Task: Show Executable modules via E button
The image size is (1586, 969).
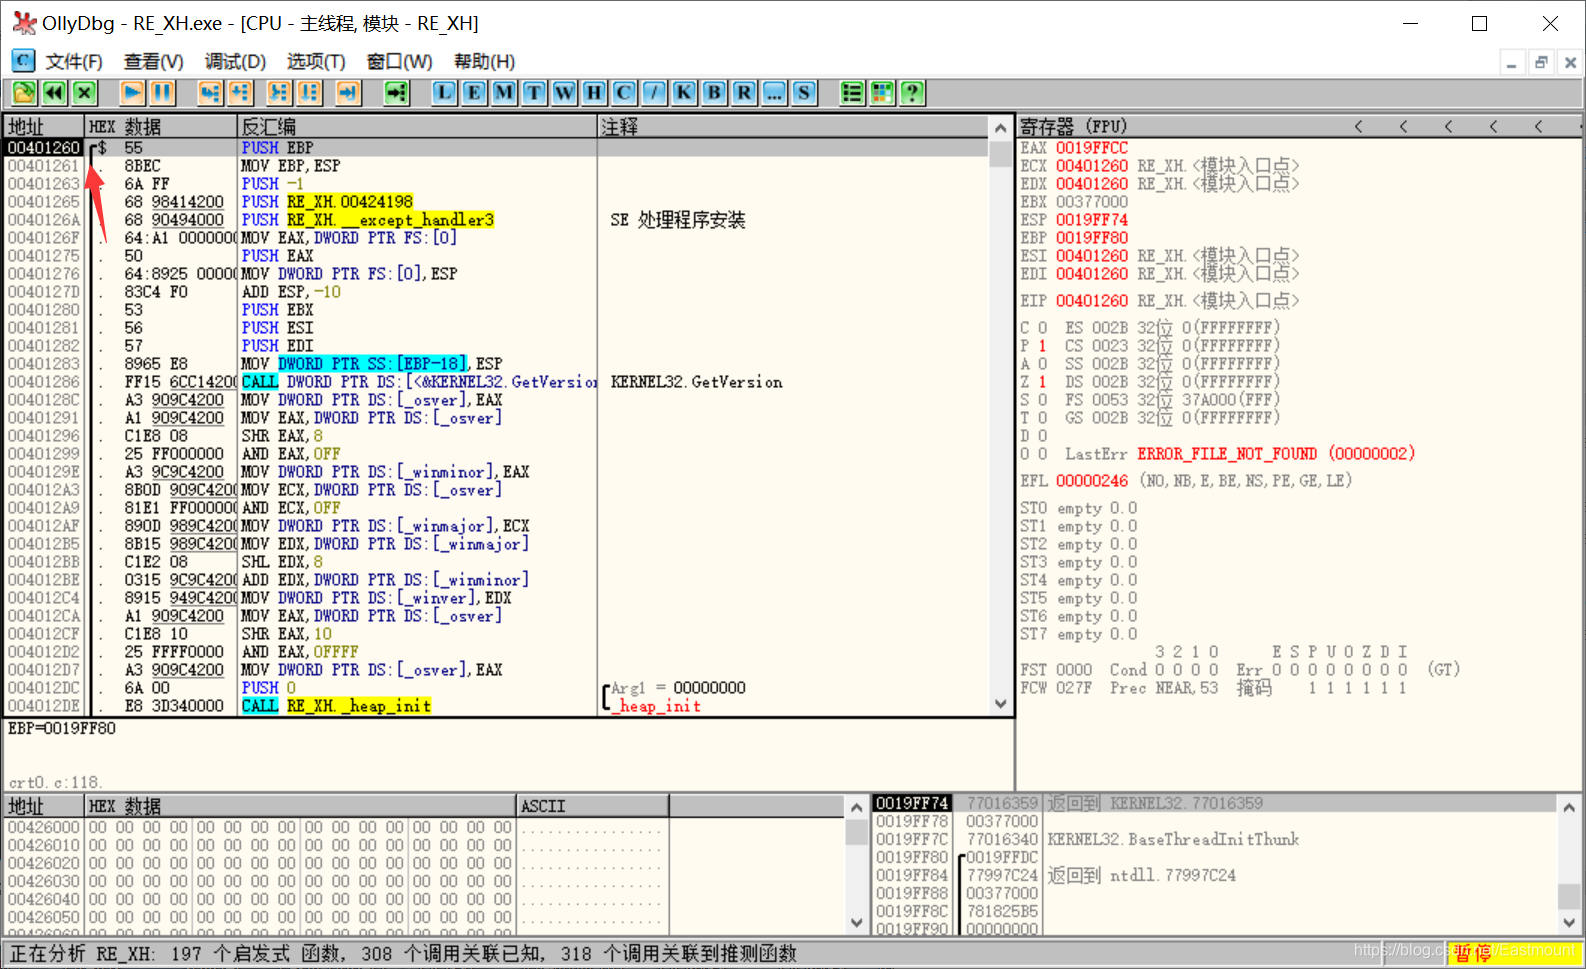Action: click(474, 93)
